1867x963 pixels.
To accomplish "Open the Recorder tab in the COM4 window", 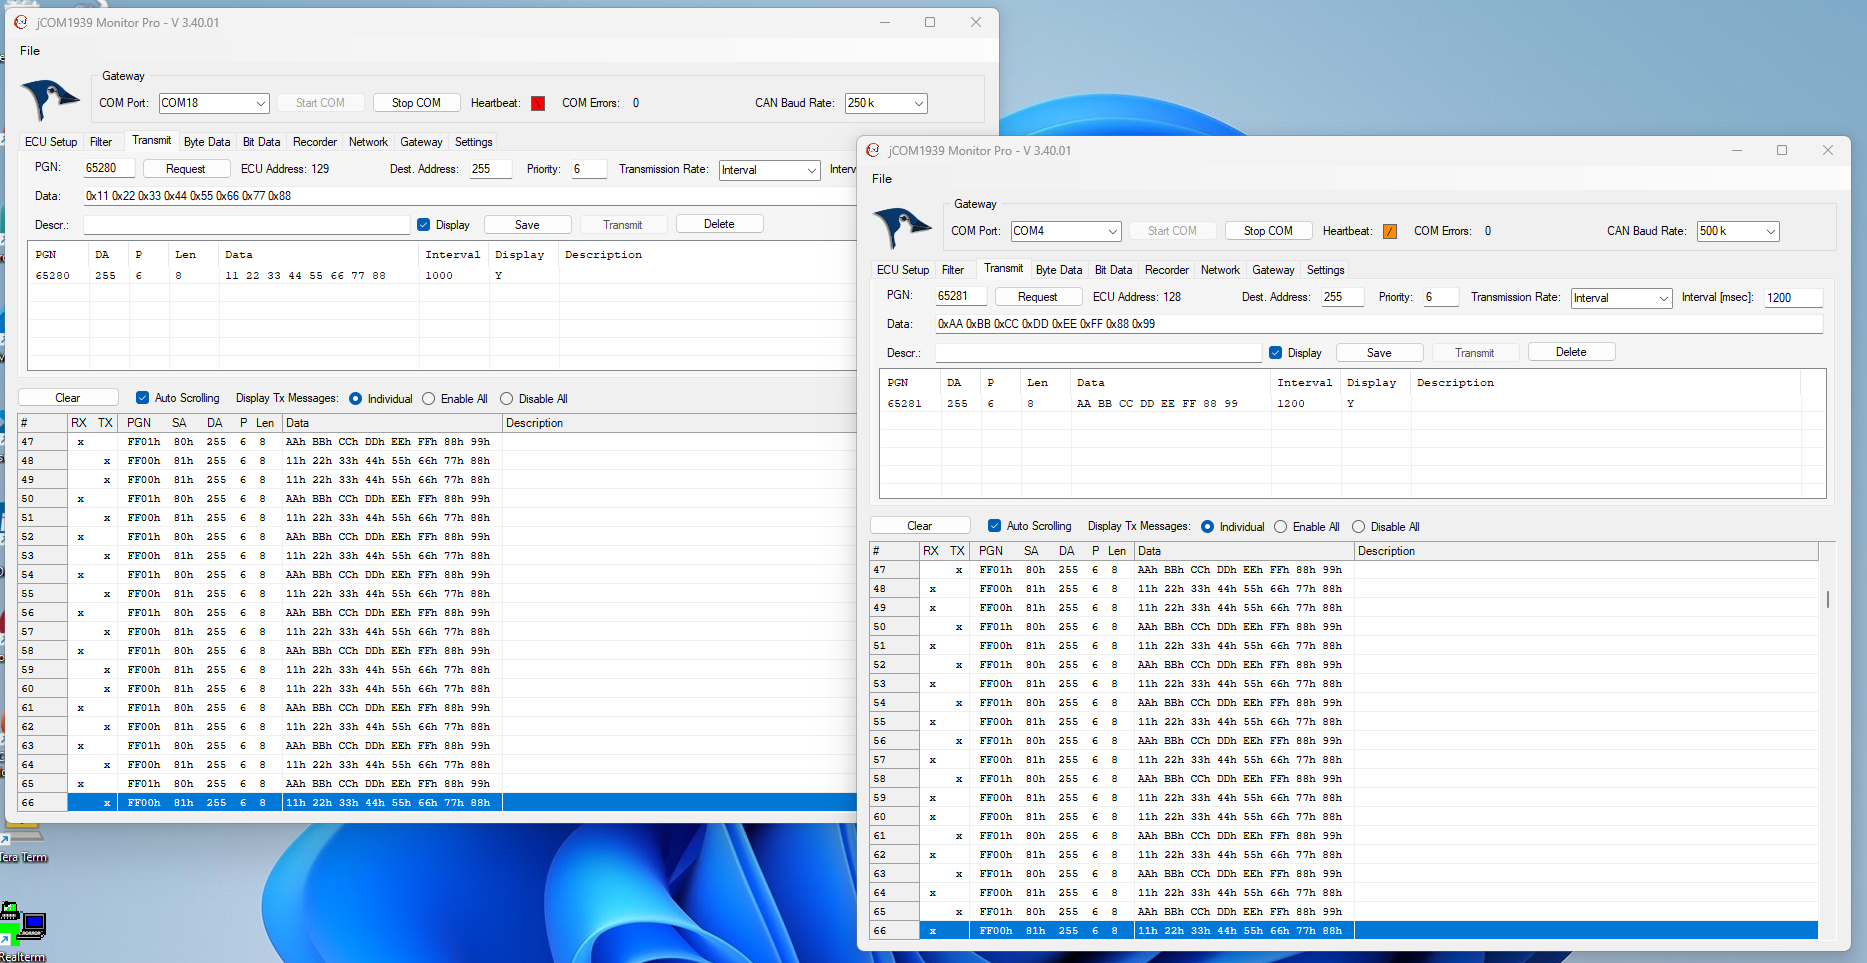I will tap(1166, 270).
